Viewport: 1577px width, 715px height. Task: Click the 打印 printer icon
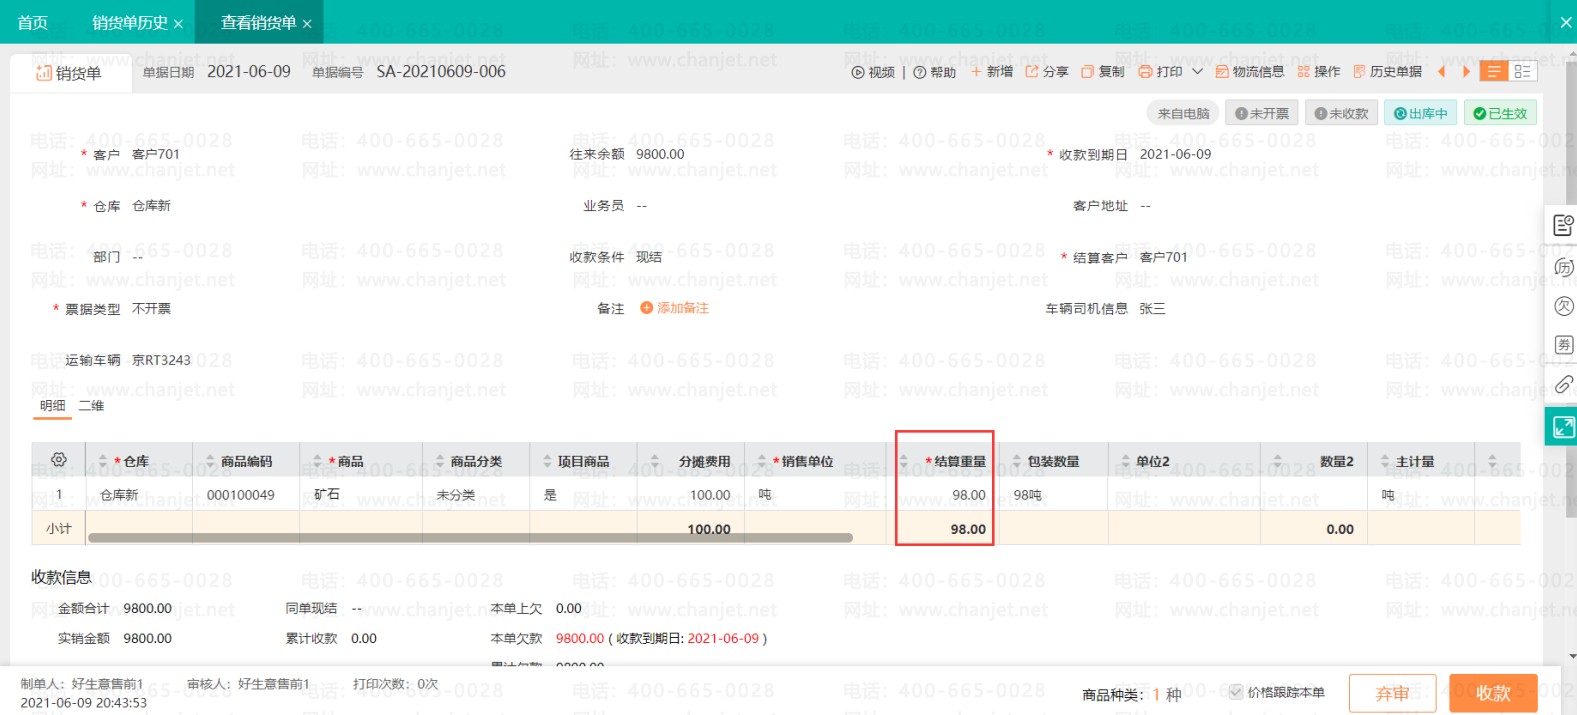point(1145,72)
